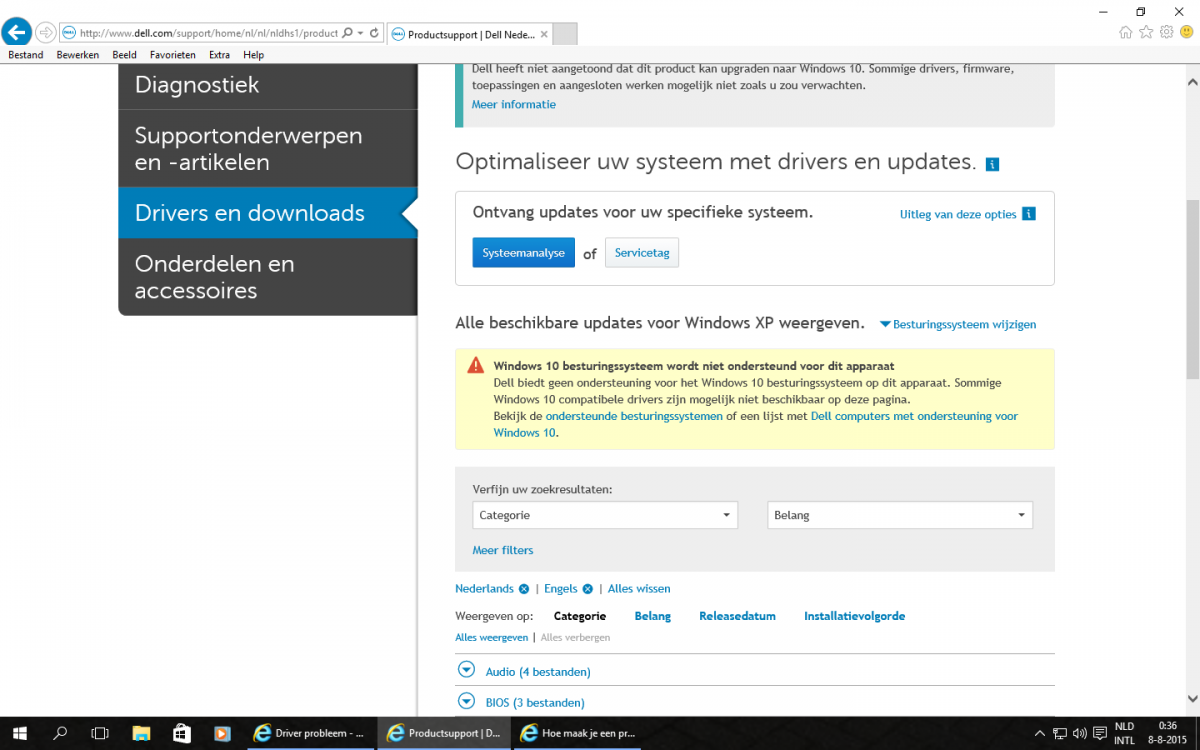Open the Windows Start menu
This screenshot has width=1200, height=750.
point(18,733)
